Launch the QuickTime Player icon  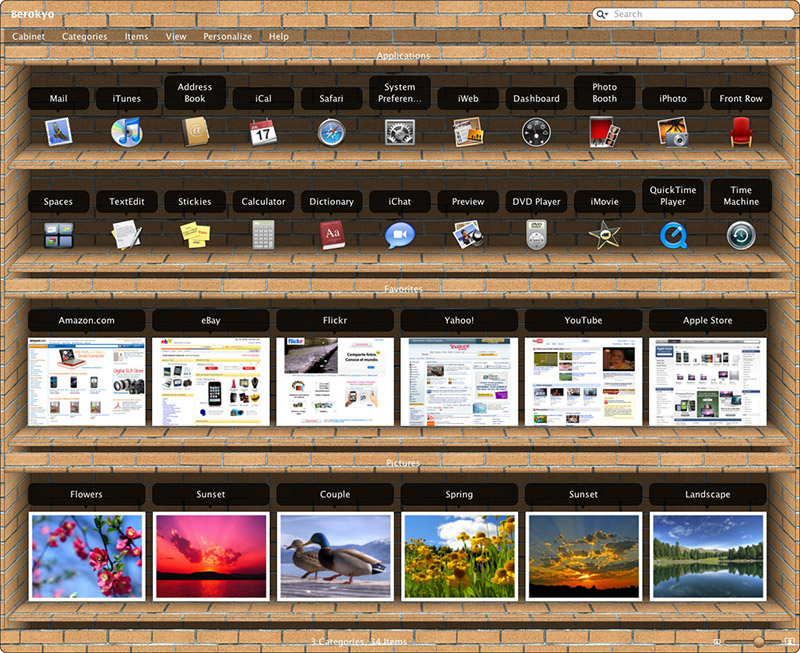(x=673, y=235)
